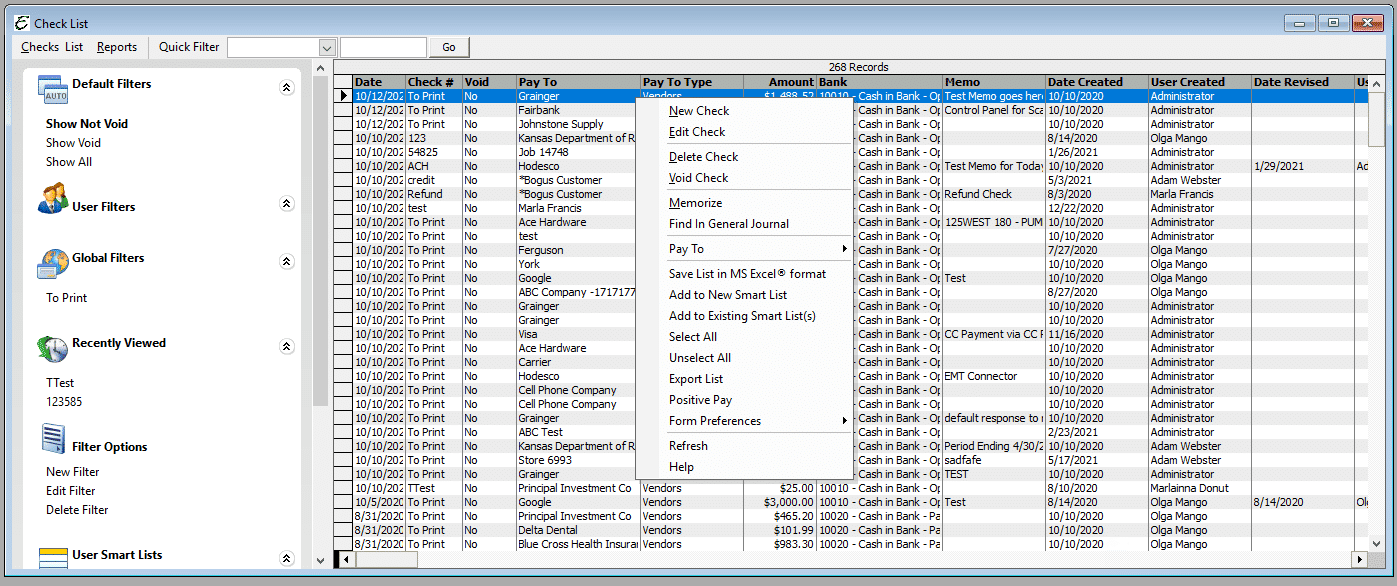
Task: Collapse the User Smart Lists section
Action: click(x=286, y=559)
